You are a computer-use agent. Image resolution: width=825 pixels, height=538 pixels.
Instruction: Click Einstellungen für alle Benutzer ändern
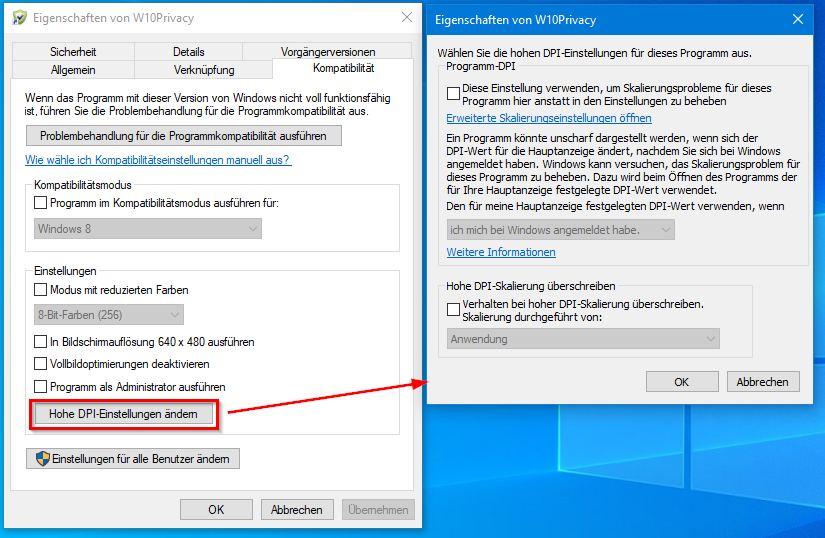pyautogui.click(x=133, y=459)
